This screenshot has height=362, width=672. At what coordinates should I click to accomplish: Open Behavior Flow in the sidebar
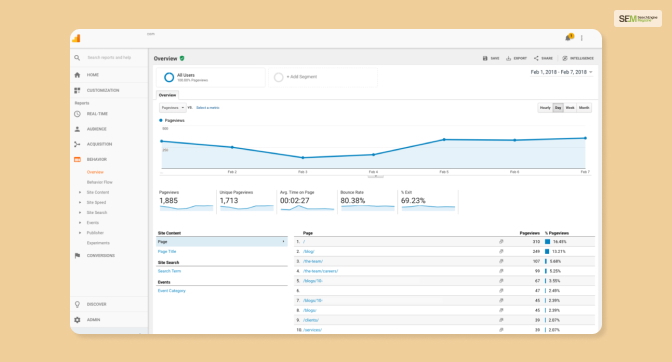point(99,182)
